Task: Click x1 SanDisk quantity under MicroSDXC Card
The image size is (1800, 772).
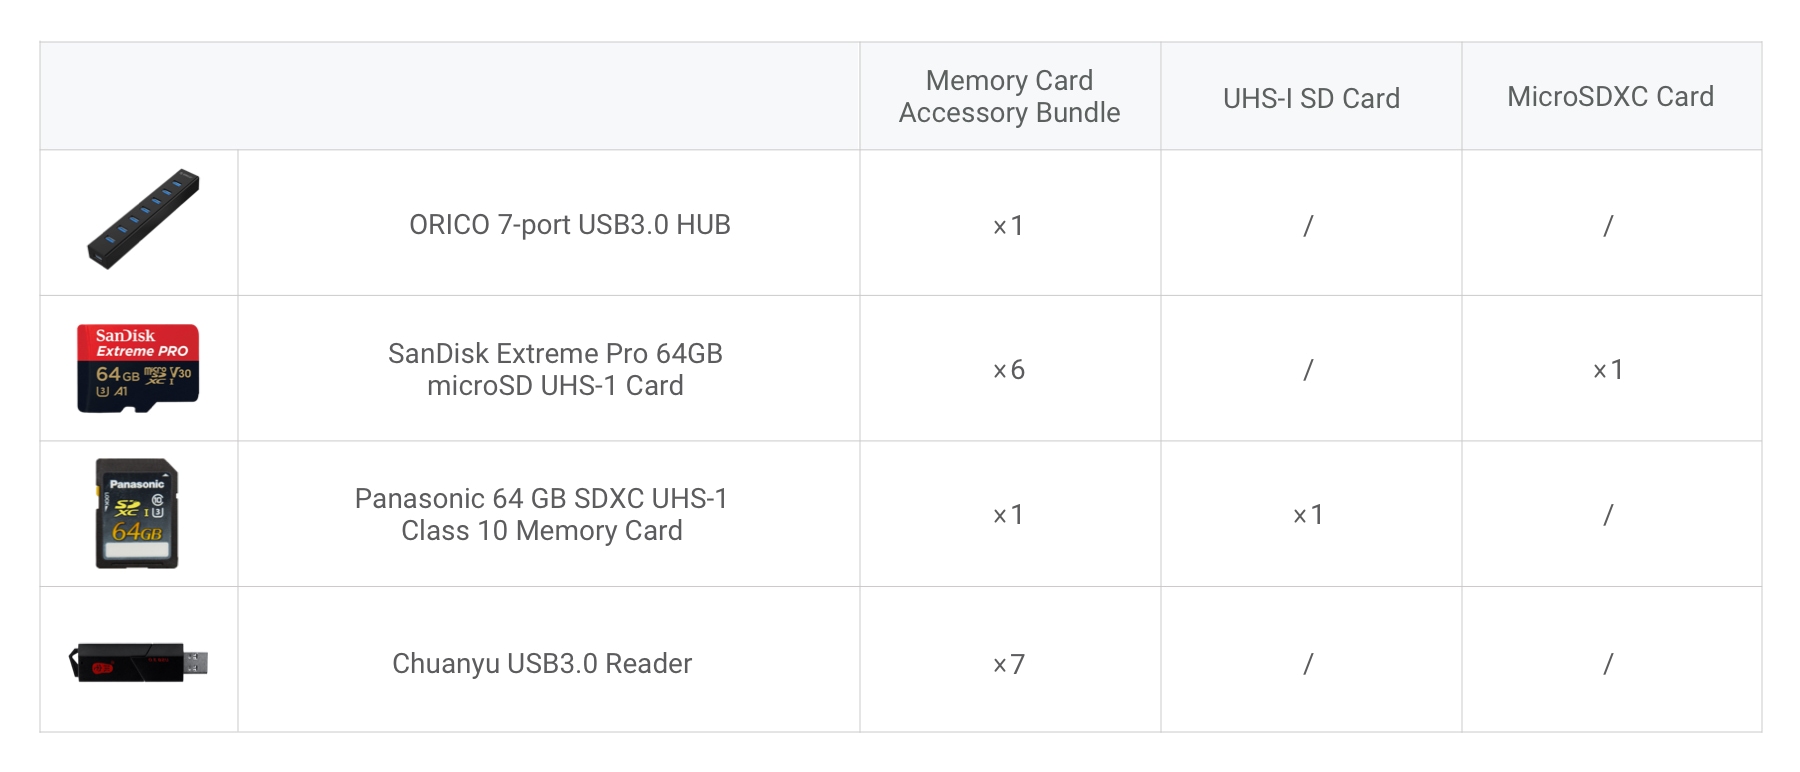Action: coord(1608,370)
